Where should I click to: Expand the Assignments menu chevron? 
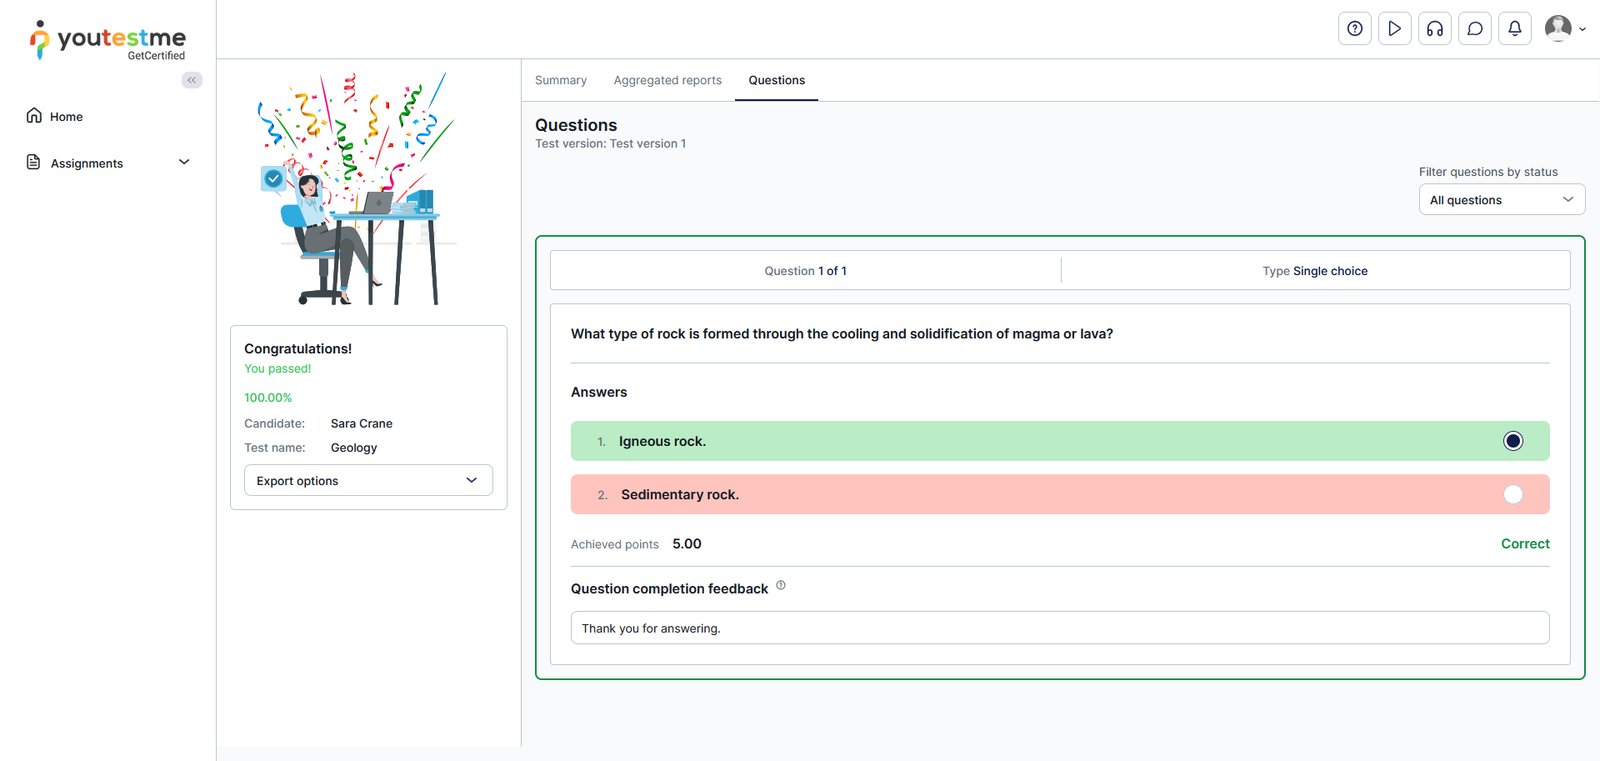(x=184, y=162)
